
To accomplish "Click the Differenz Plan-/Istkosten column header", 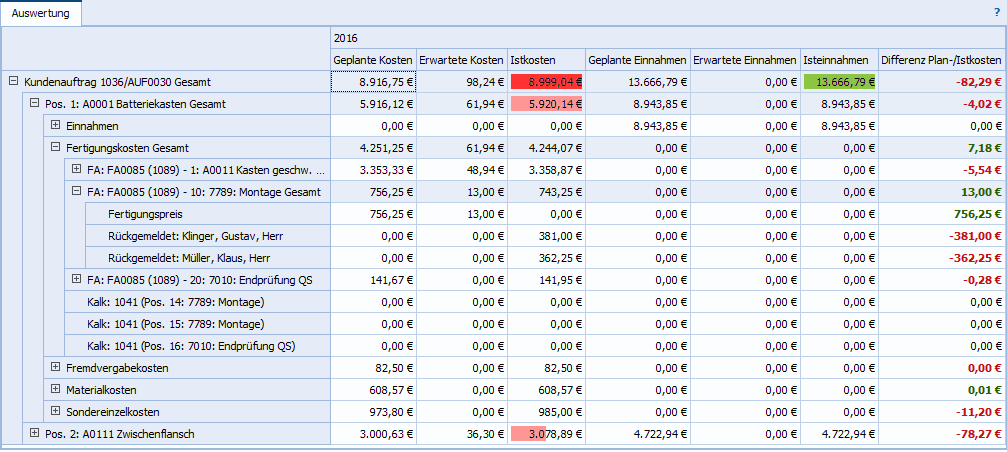I will (941, 60).
